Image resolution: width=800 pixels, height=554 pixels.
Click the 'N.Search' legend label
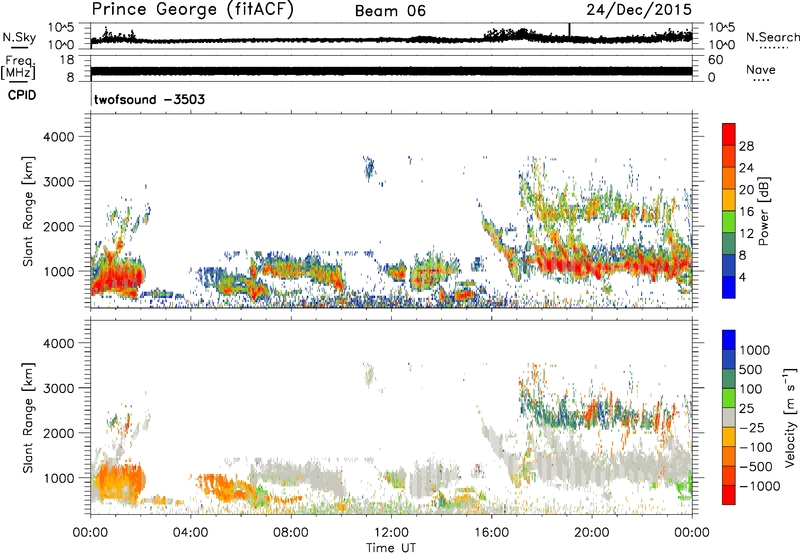pos(772,37)
